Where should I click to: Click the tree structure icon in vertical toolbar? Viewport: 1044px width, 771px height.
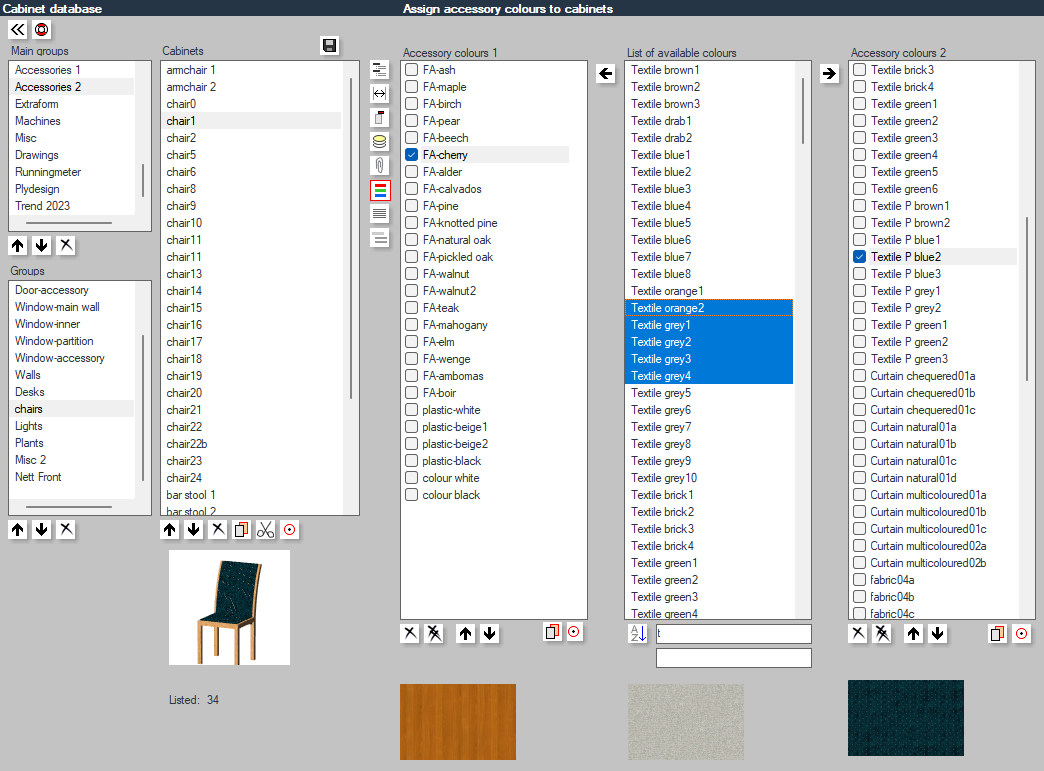pyautogui.click(x=380, y=69)
